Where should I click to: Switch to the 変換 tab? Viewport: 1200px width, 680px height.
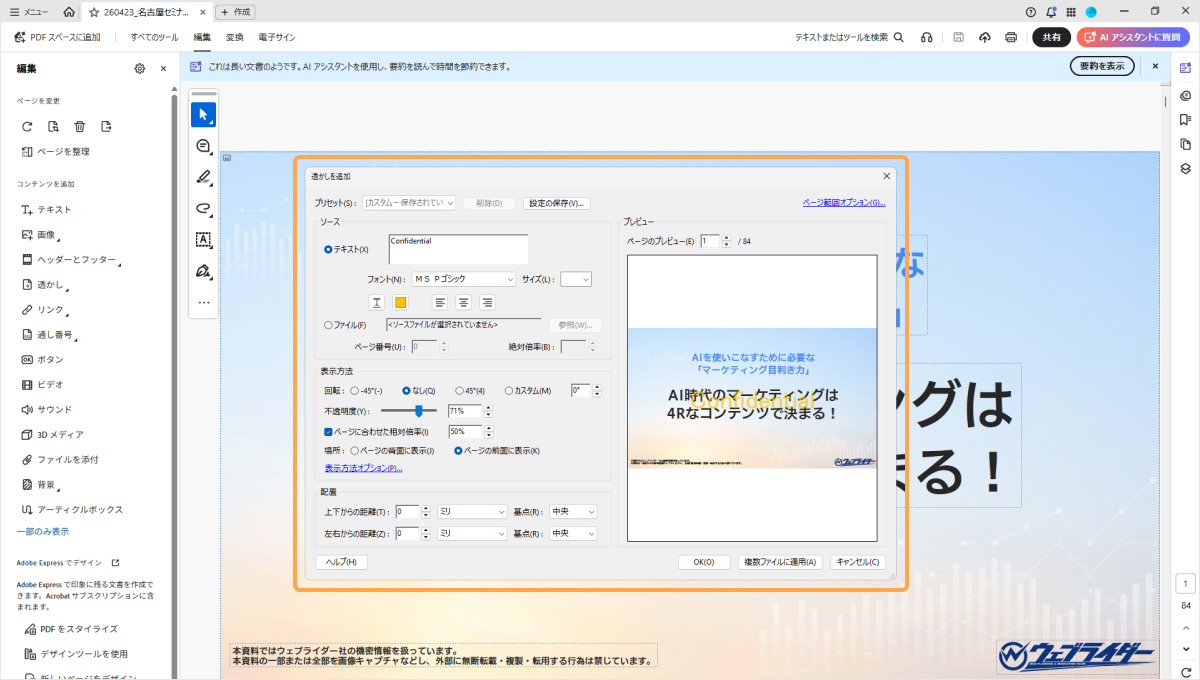[x=235, y=37]
